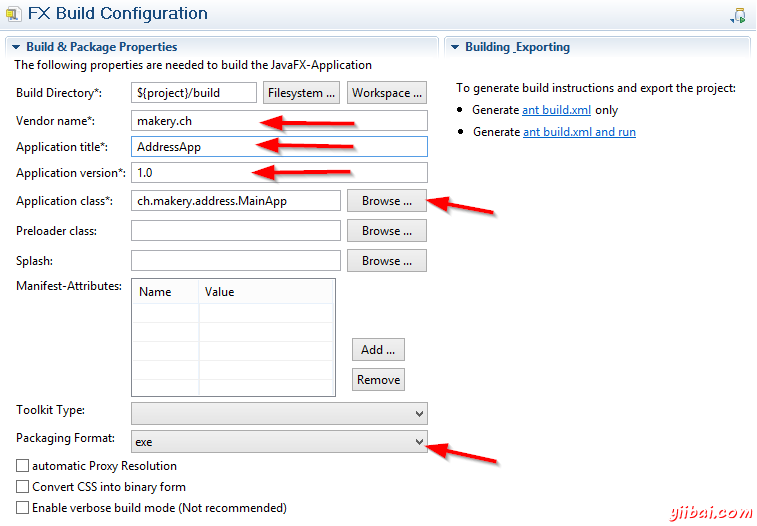The image size is (757, 526).
Task: Remove the selected manifest attribute
Action: (378, 380)
